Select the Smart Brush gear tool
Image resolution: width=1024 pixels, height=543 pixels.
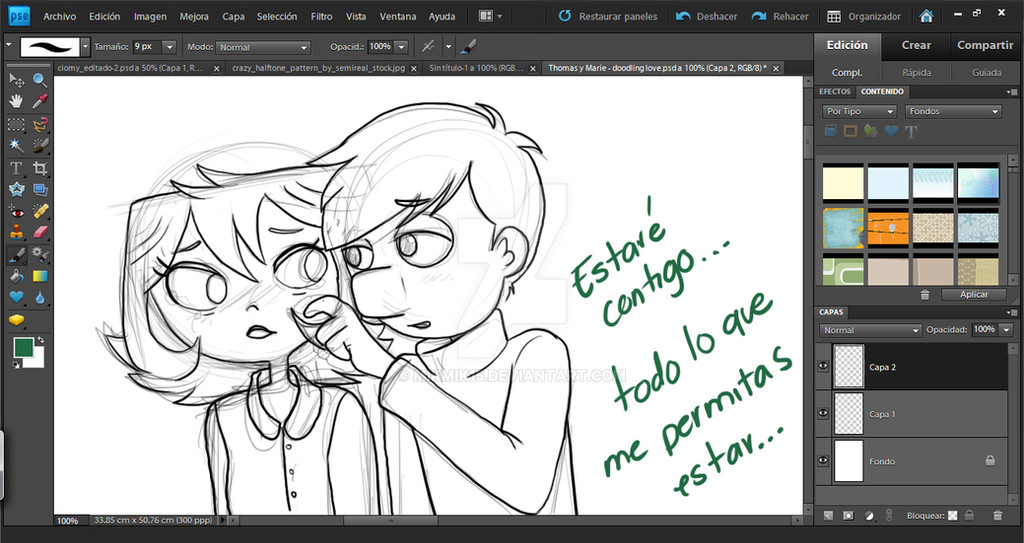[x=40, y=254]
